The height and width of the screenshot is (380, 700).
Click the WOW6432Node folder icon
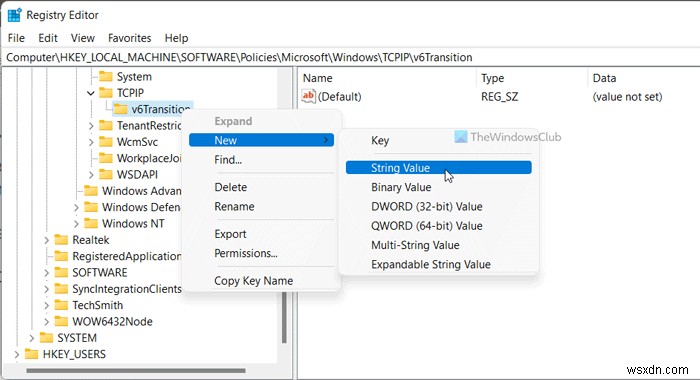coord(61,322)
